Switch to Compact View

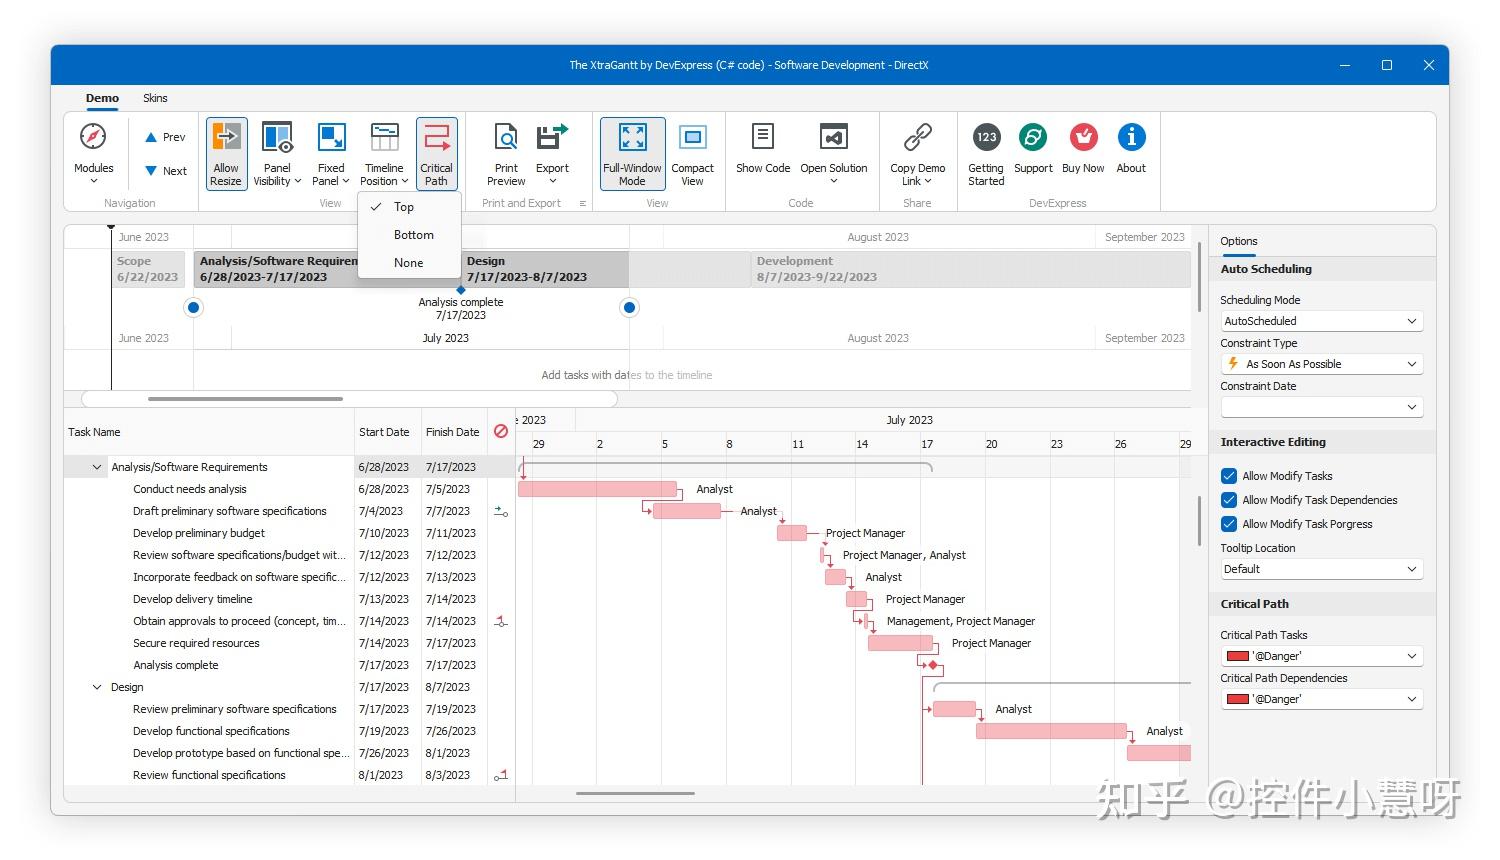(x=692, y=152)
